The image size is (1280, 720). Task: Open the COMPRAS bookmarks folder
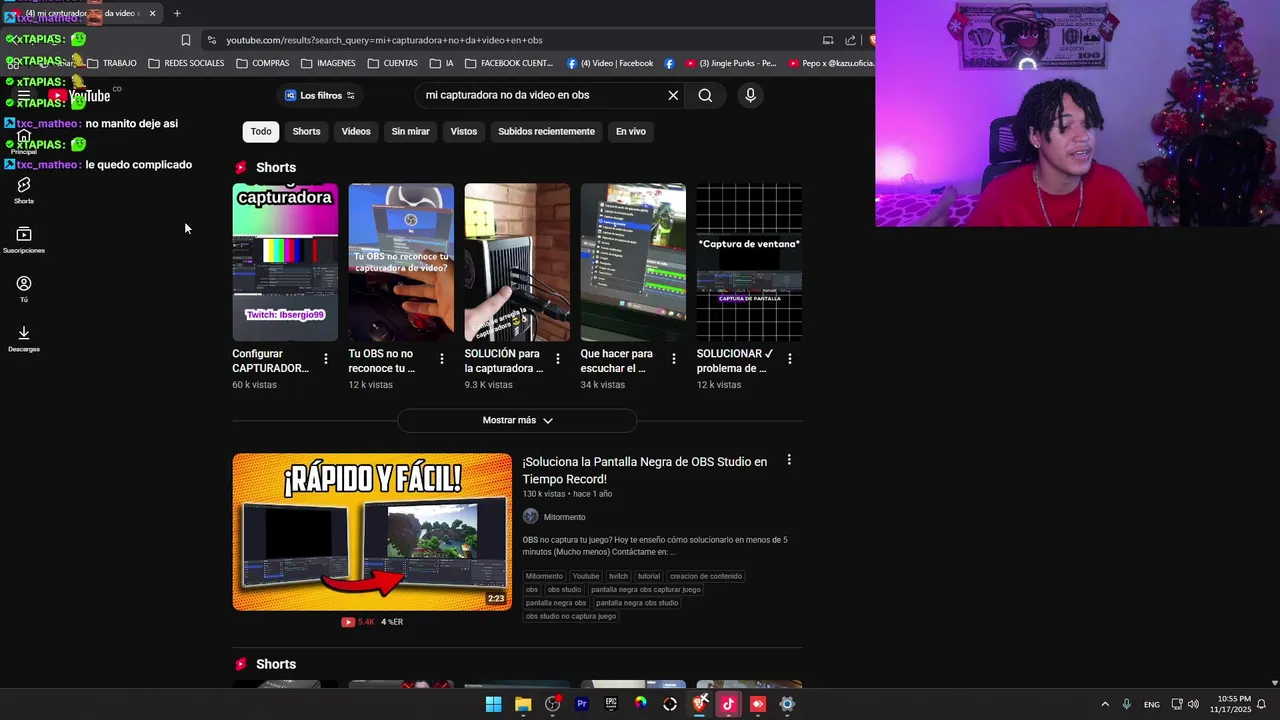(x=263, y=63)
